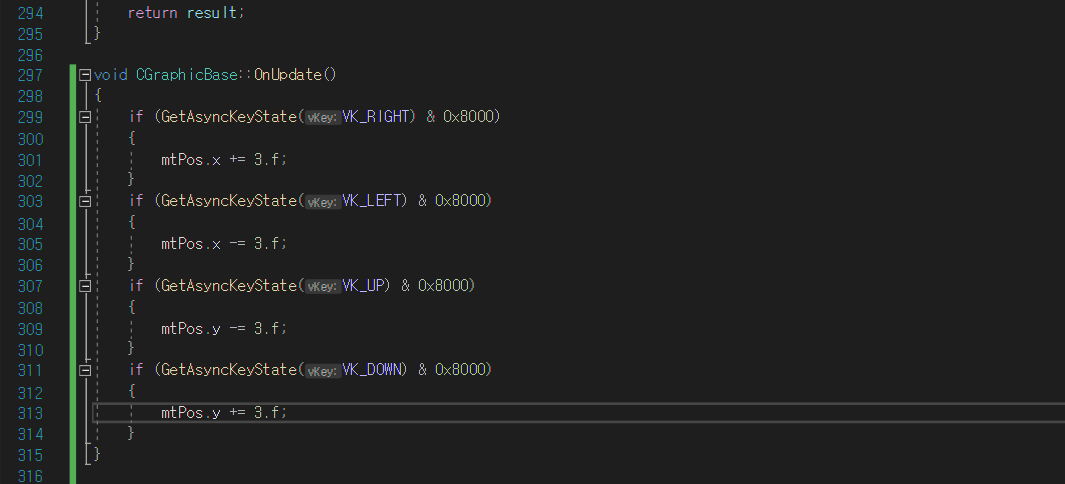Click the green change-tracking margin bar
Viewport: 1065px width, 484px height.
pos(73,275)
